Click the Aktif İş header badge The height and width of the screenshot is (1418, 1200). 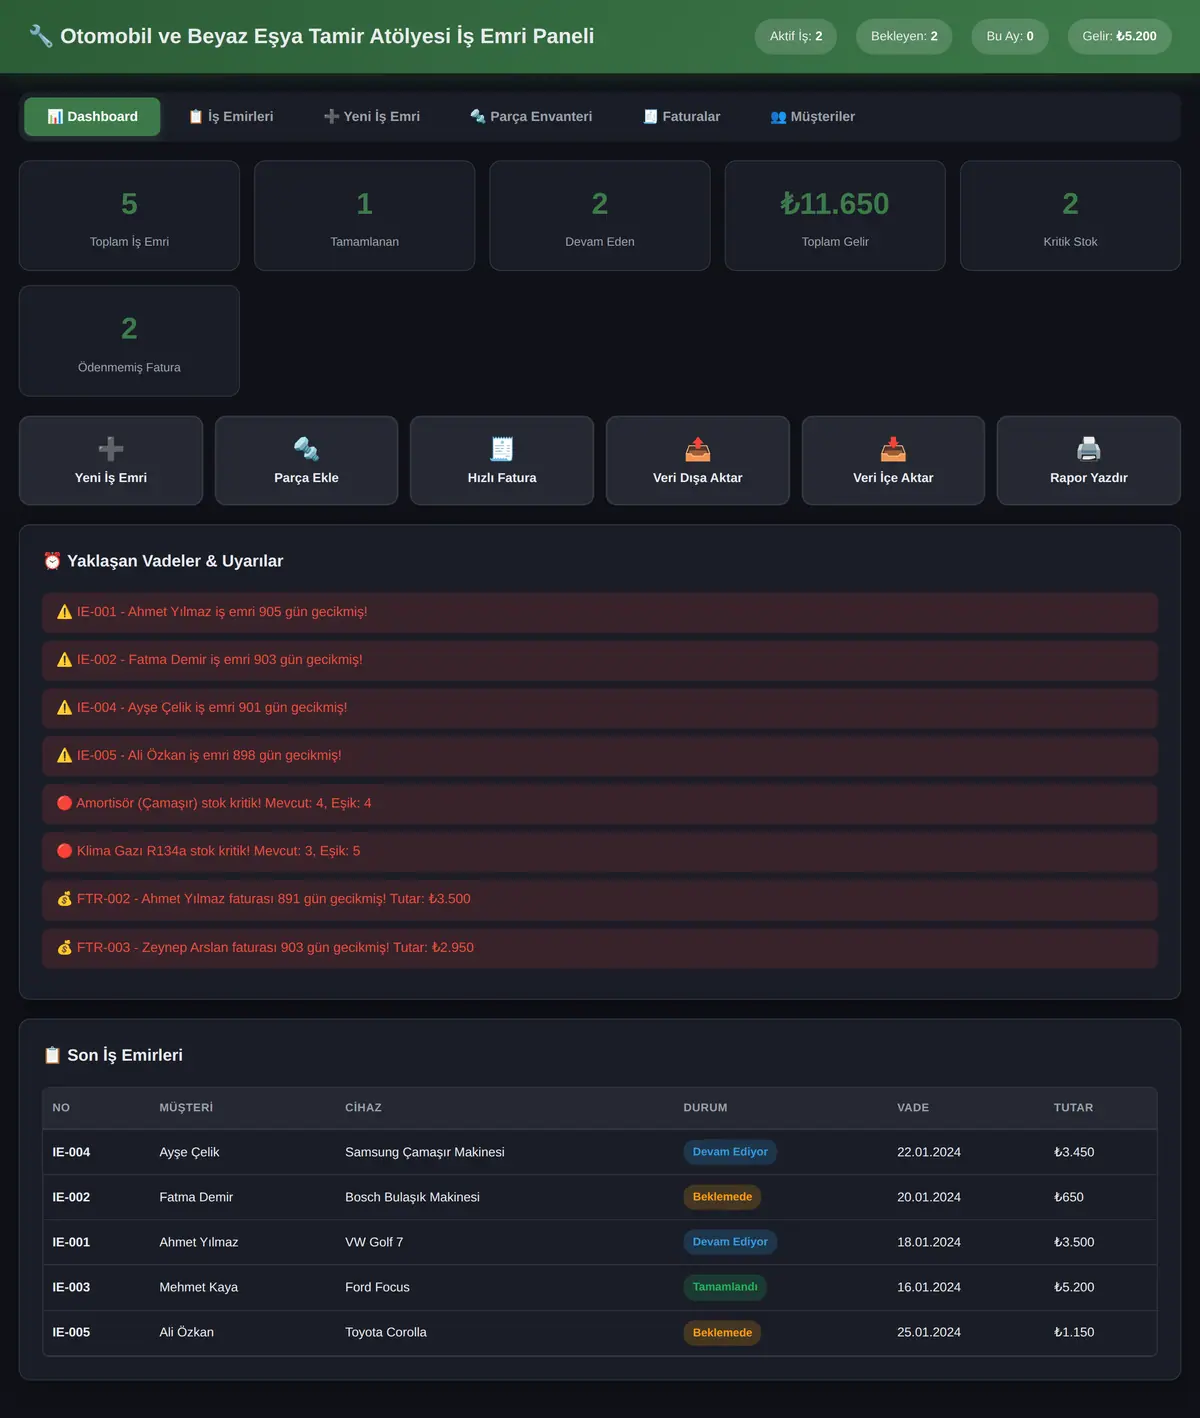(x=796, y=36)
